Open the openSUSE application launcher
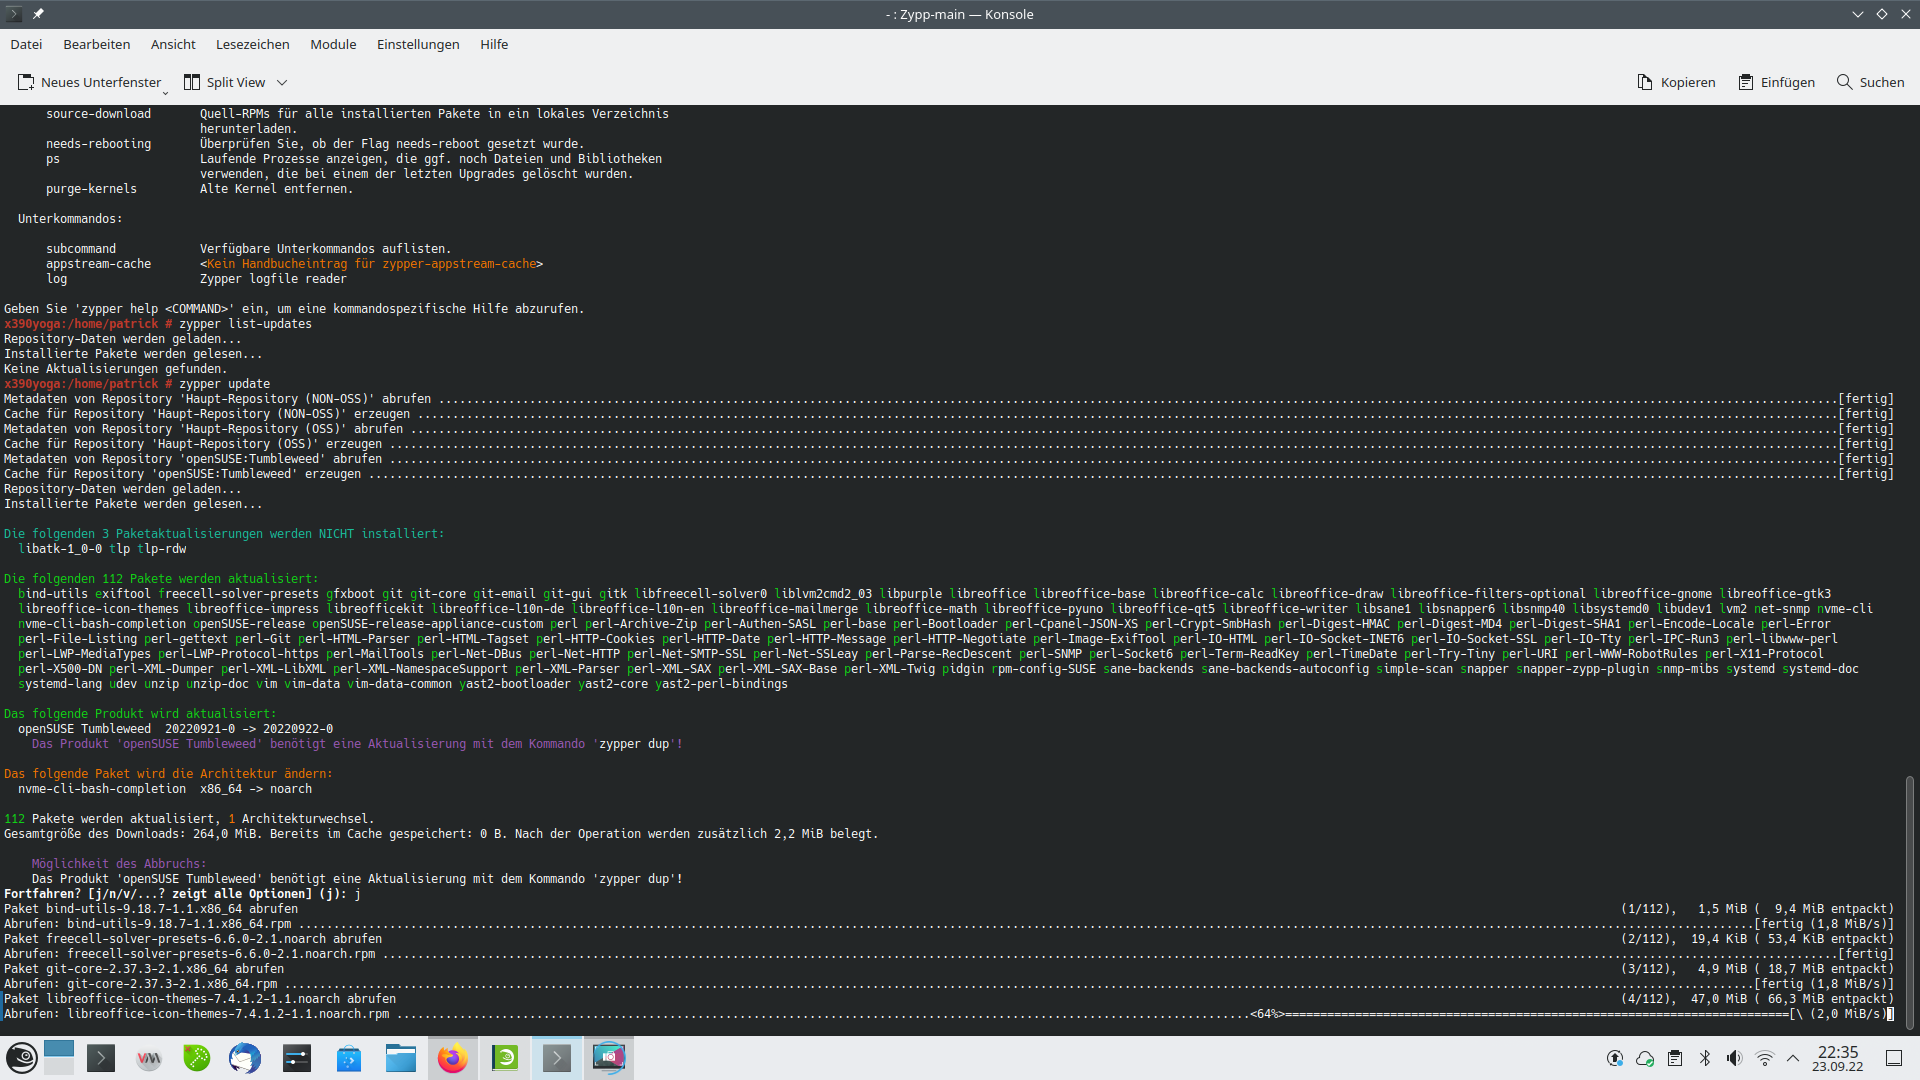Image resolution: width=1920 pixels, height=1080 pixels. click(22, 1058)
